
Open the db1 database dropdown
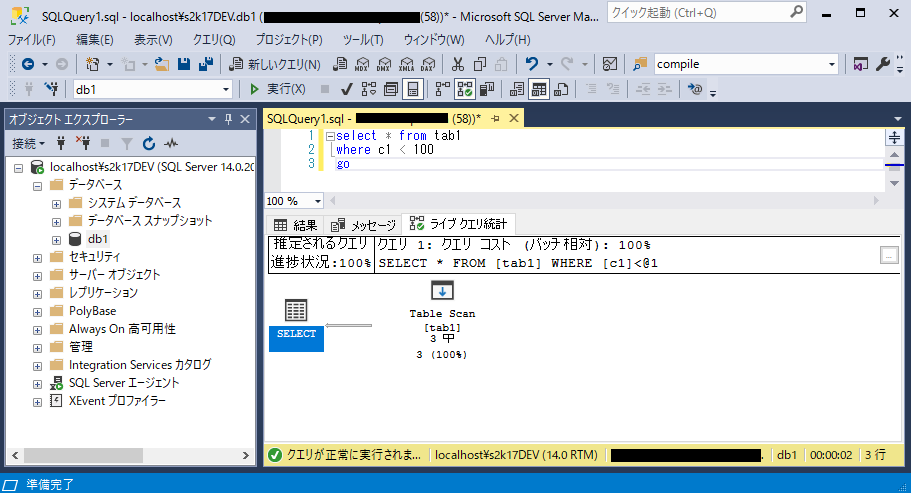click(225, 89)
